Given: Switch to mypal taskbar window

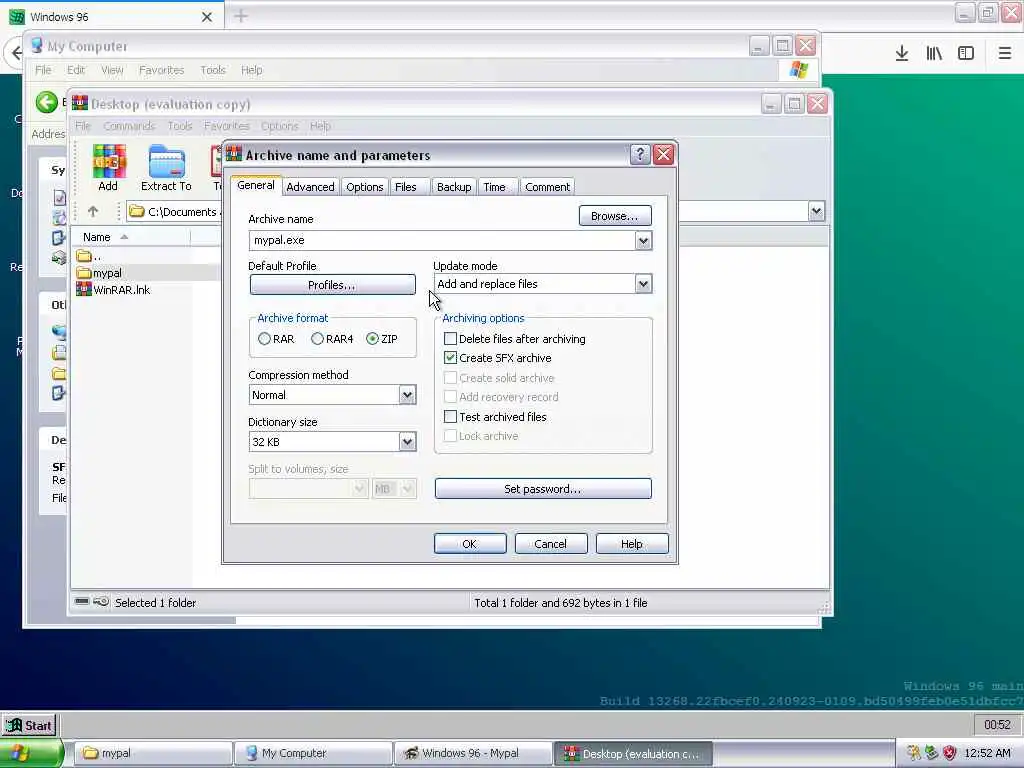Looking at the screenshot, I should click(153, 753).
